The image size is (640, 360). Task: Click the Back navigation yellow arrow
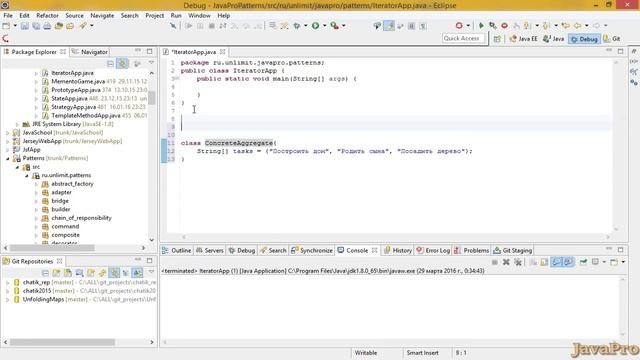(x=577, y=26)
